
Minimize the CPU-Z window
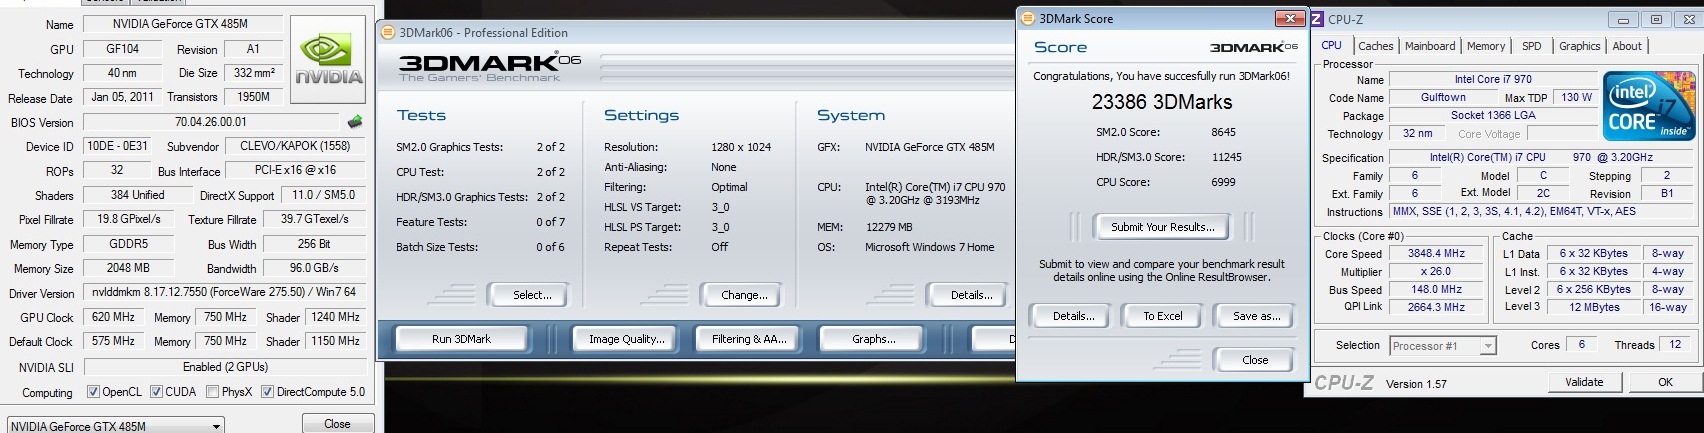(1622, 19)
